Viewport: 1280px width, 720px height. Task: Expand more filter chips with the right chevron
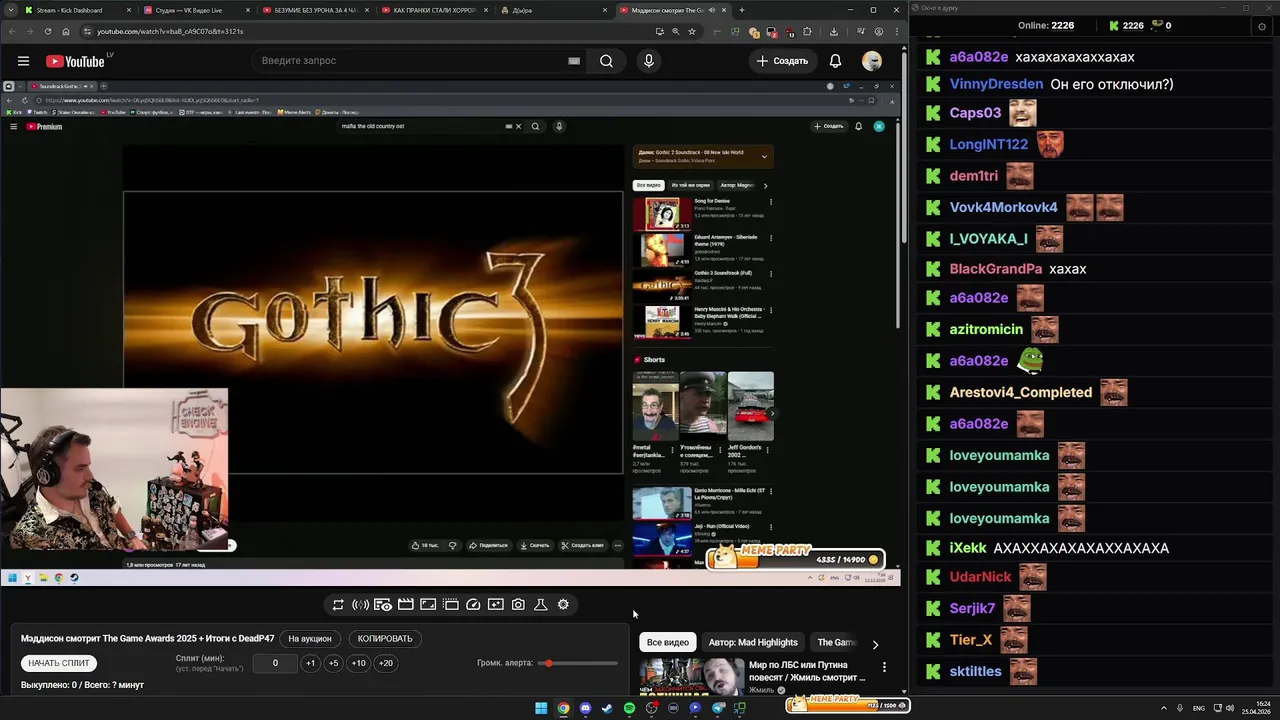[875, 644]
